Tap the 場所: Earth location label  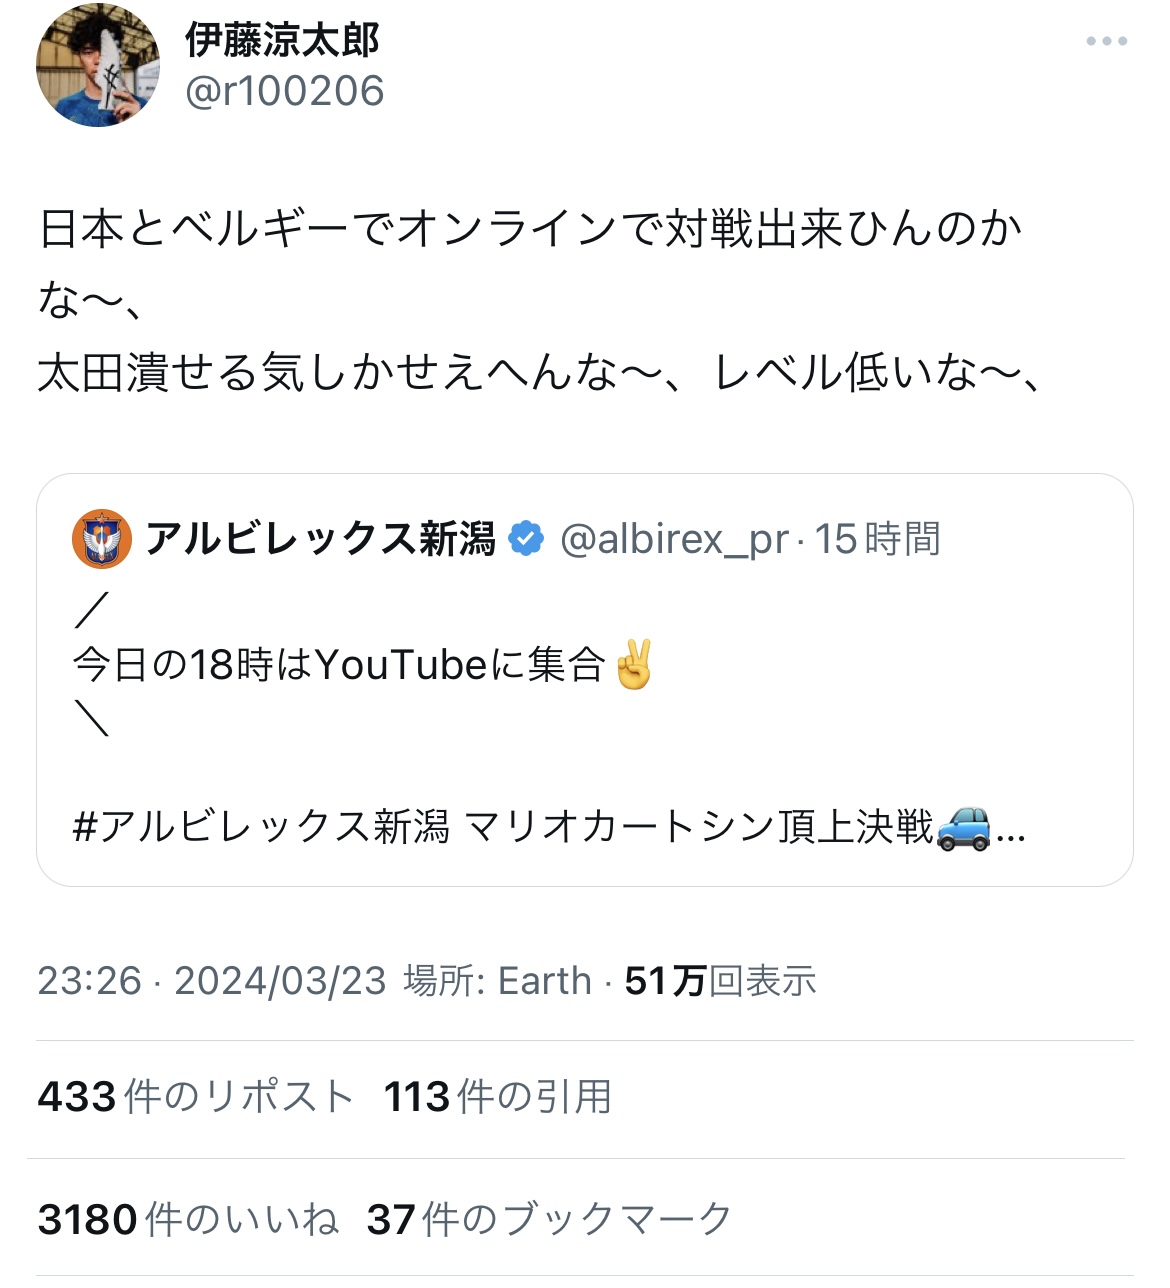pyautogui.click(x=497, y=981)
